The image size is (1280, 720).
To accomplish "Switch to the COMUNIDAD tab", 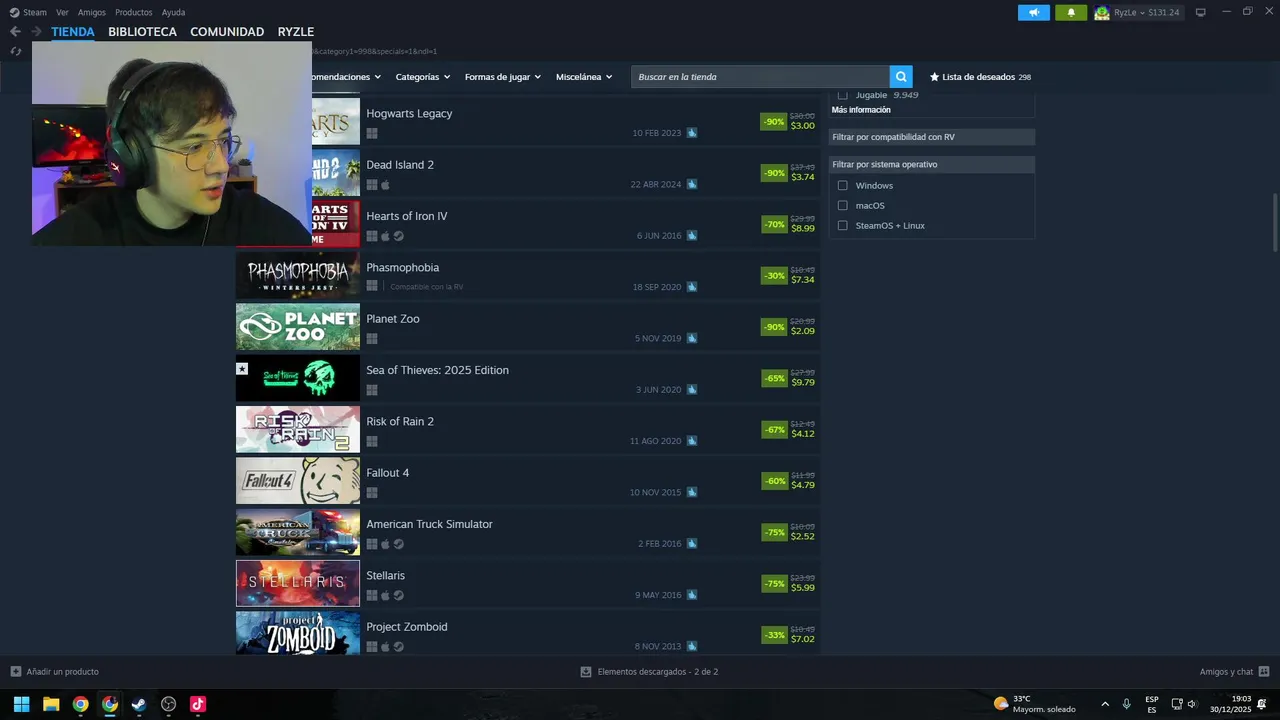I will (x=227, y=32).
